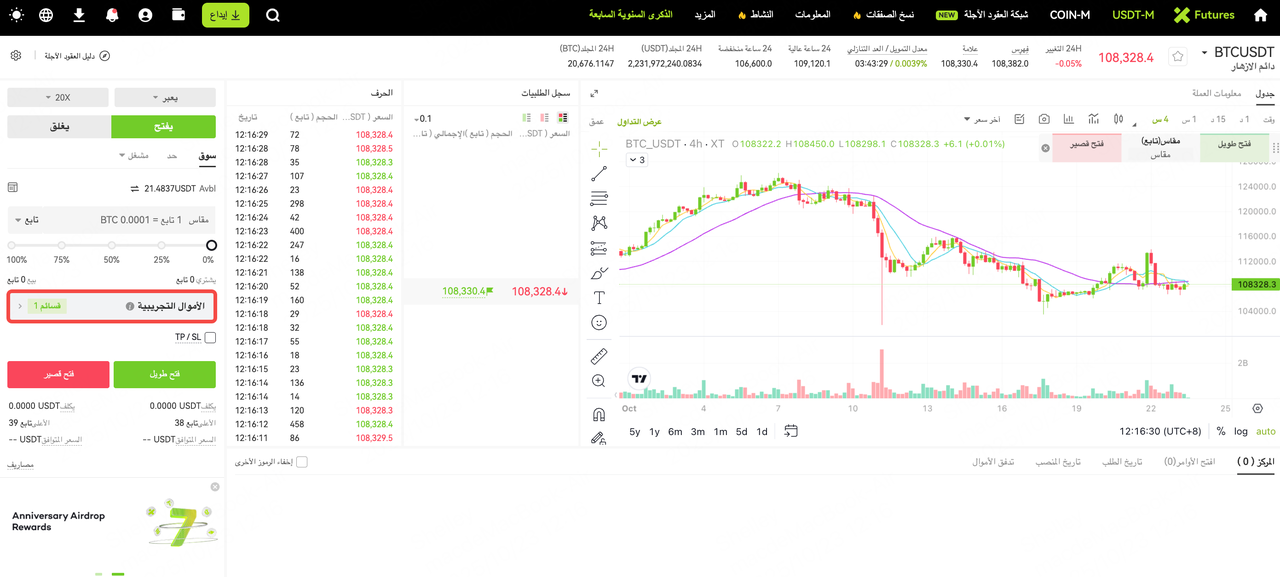Open the wallet icon in header
Viewport: 1280px width, 577px height.
(x=179, y=15)
